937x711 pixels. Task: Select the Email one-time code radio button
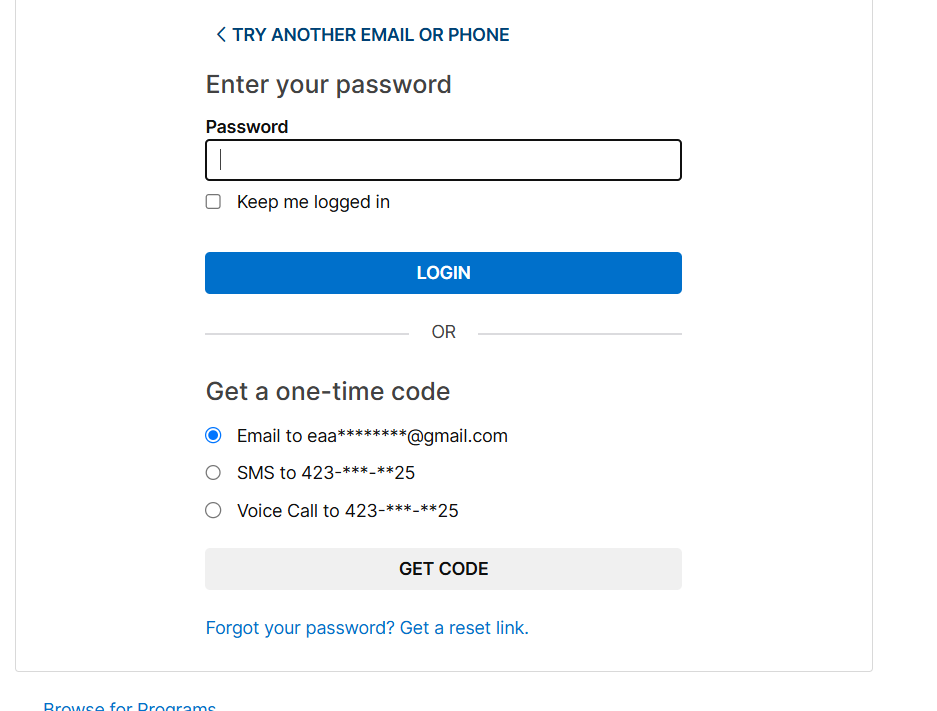click(213, 436)
